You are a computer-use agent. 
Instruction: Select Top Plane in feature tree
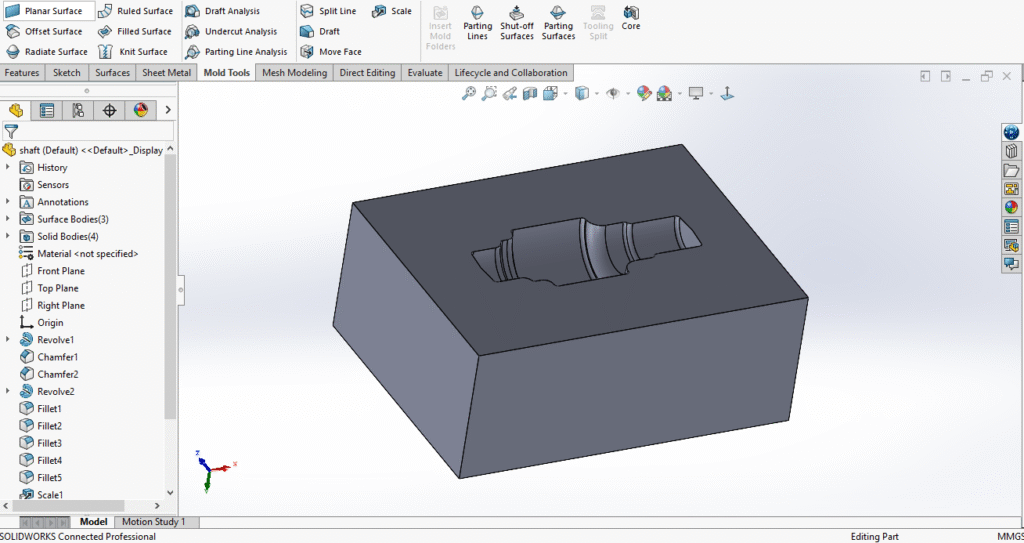58,288
